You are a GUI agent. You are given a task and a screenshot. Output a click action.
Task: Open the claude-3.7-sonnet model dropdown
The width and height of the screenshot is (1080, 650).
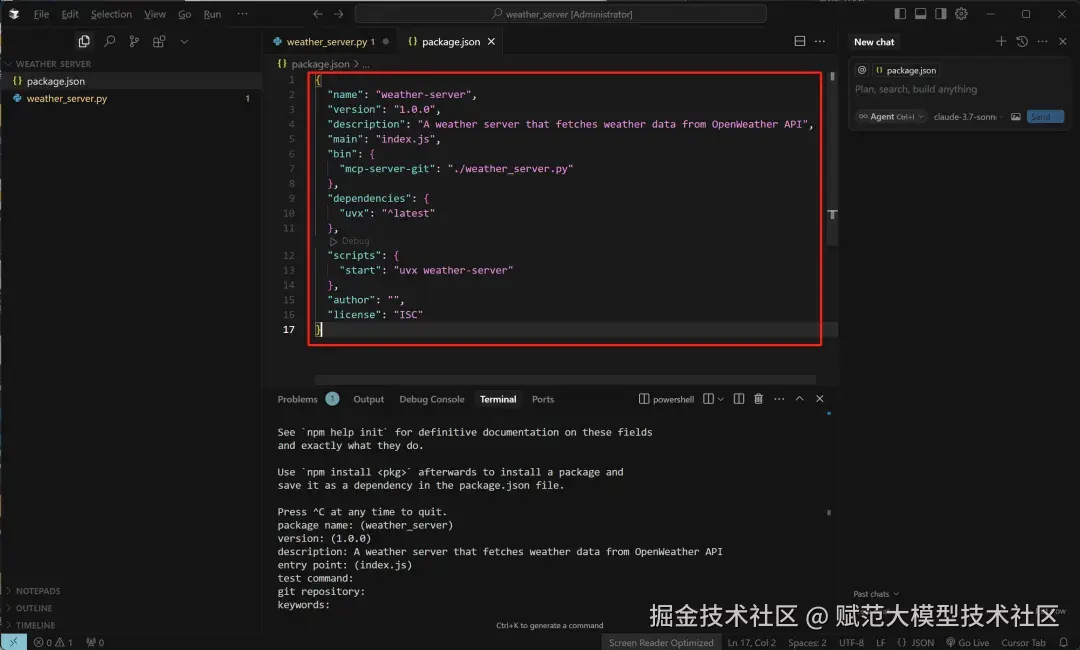pos(968,117)
